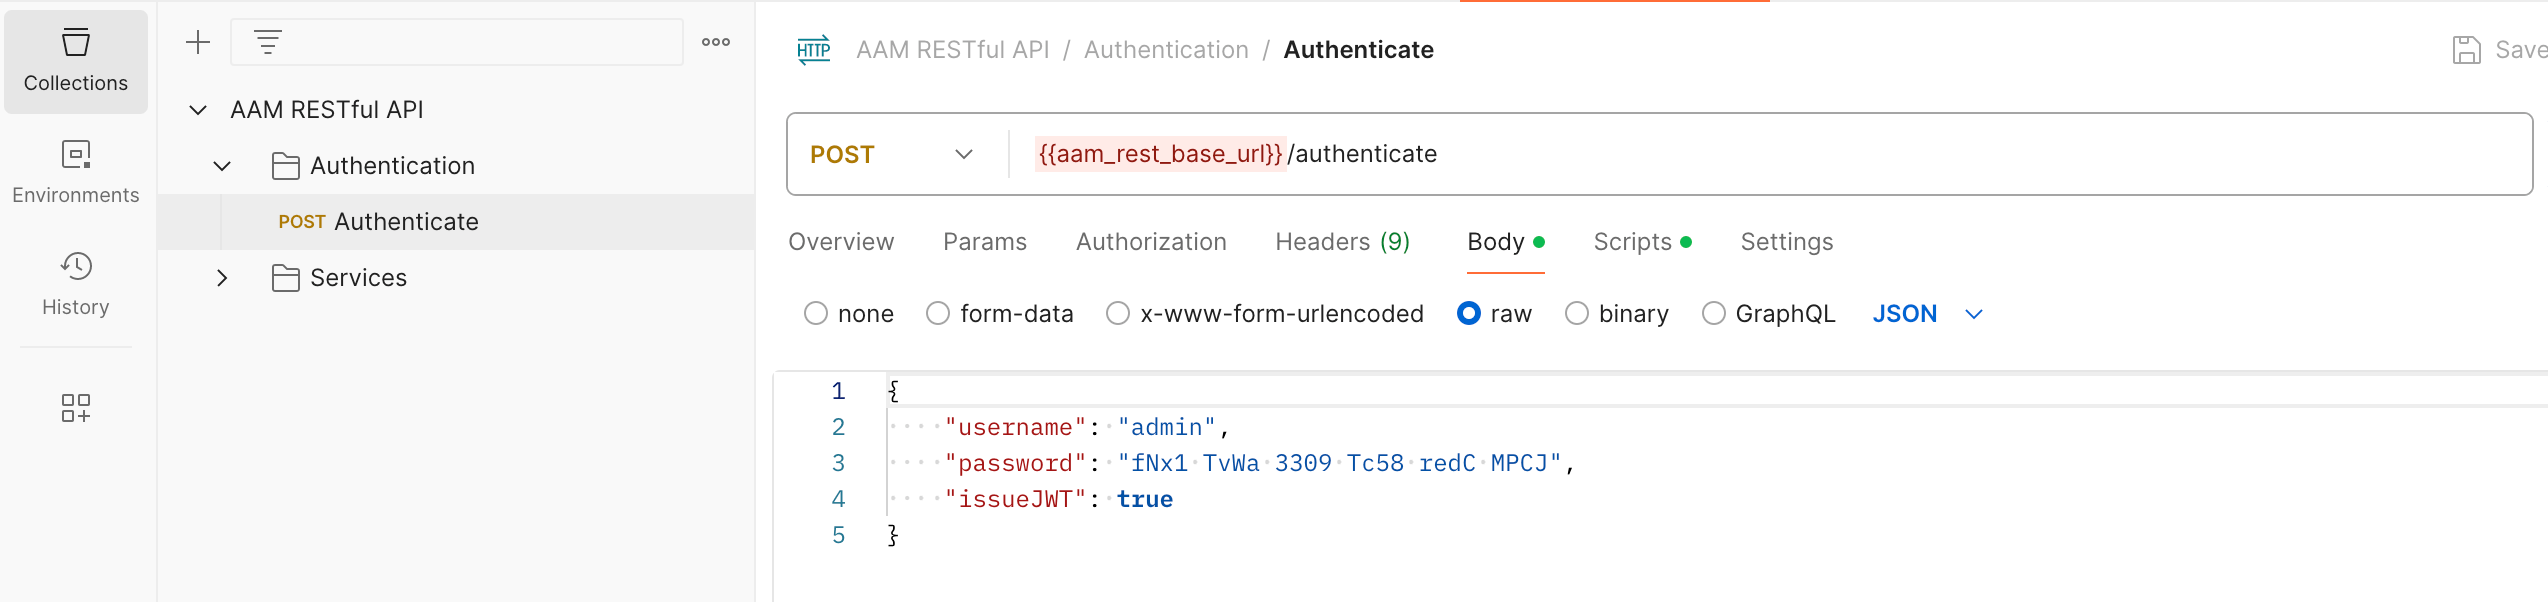Screen dimensions: 2548x602
Task: Switch to the Overview tab
Action: click(x=841, y=242)
